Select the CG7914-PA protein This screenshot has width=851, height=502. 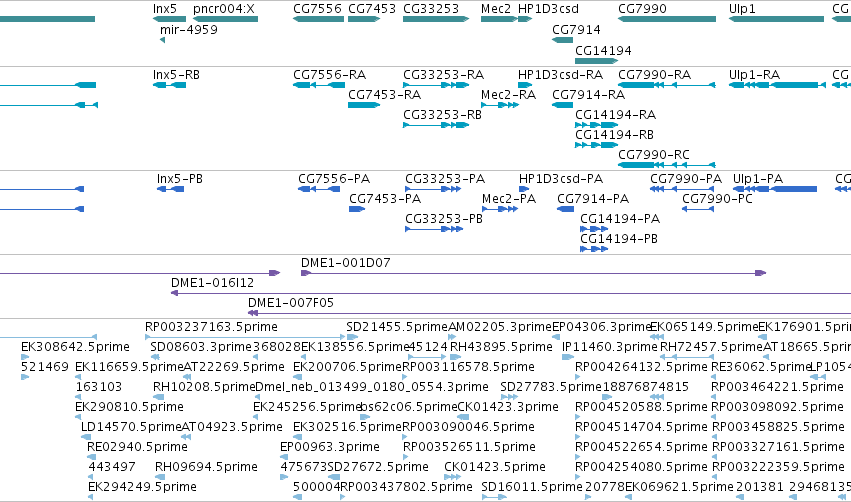(x=566, y=209)
